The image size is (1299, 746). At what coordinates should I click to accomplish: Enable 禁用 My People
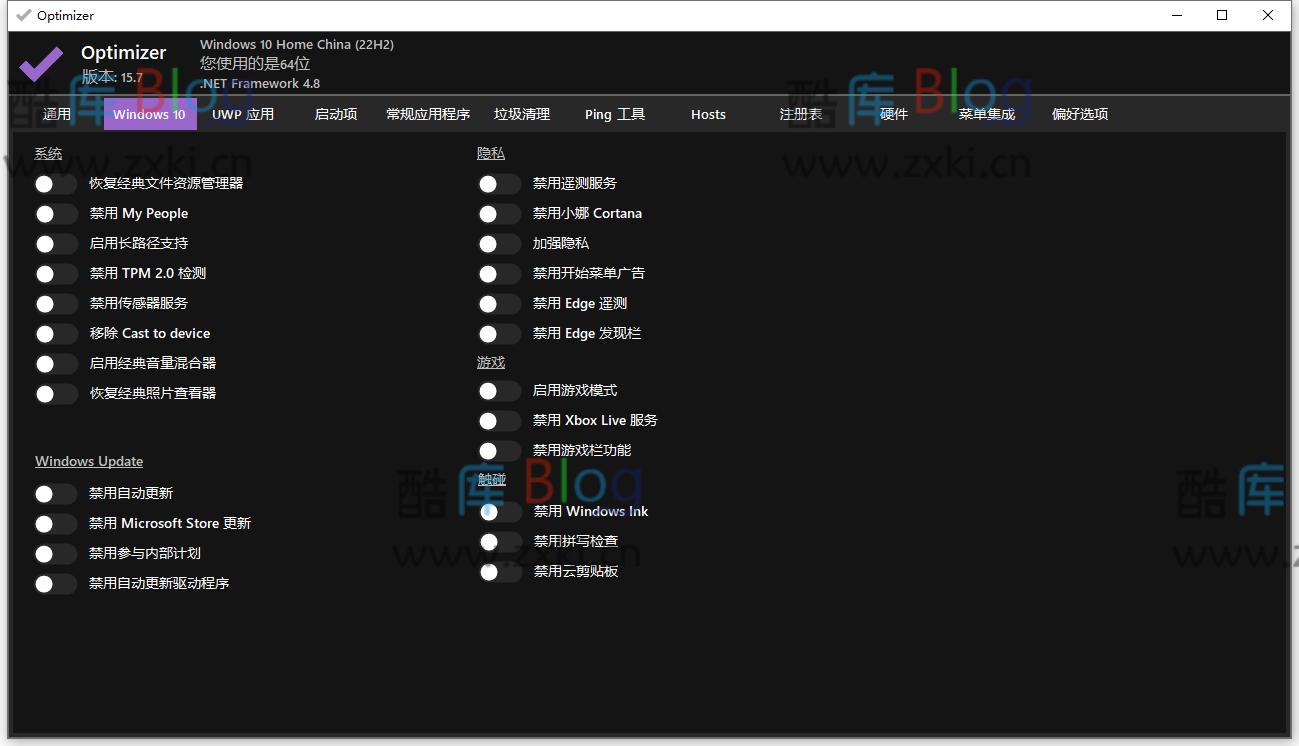pos(56,213)
